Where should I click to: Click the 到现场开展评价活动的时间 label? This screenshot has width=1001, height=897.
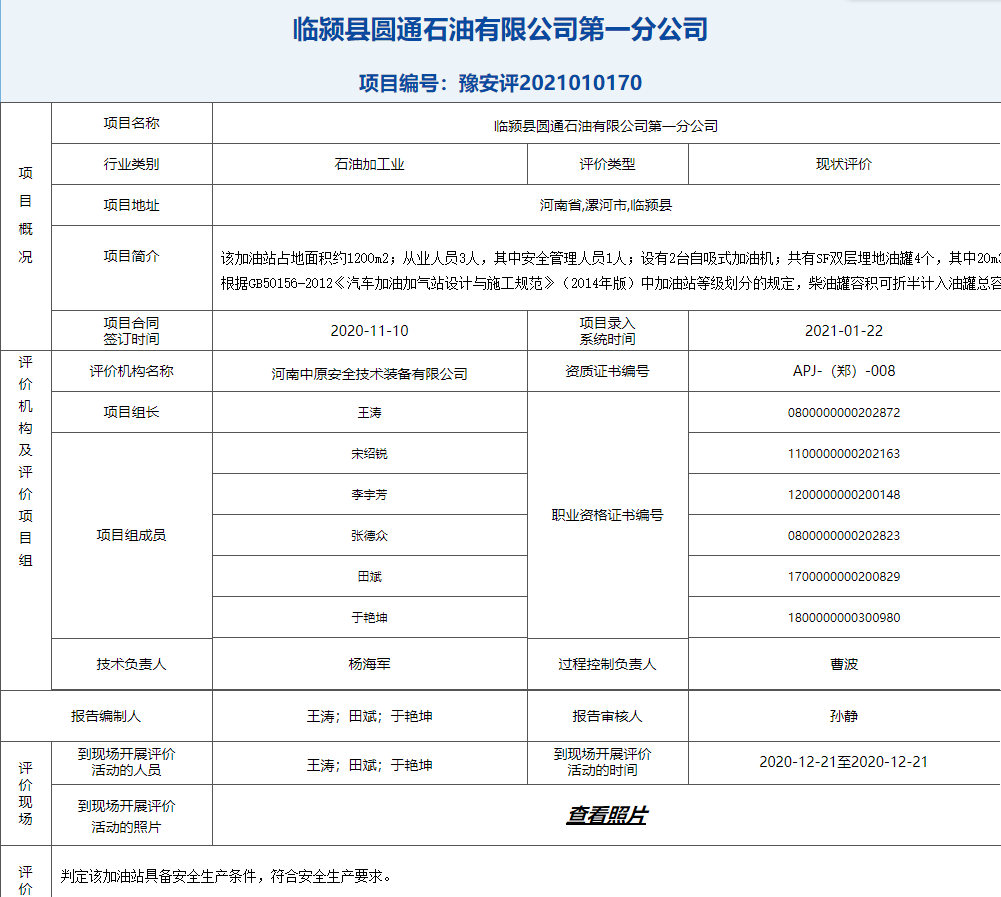tap(603, 762)
